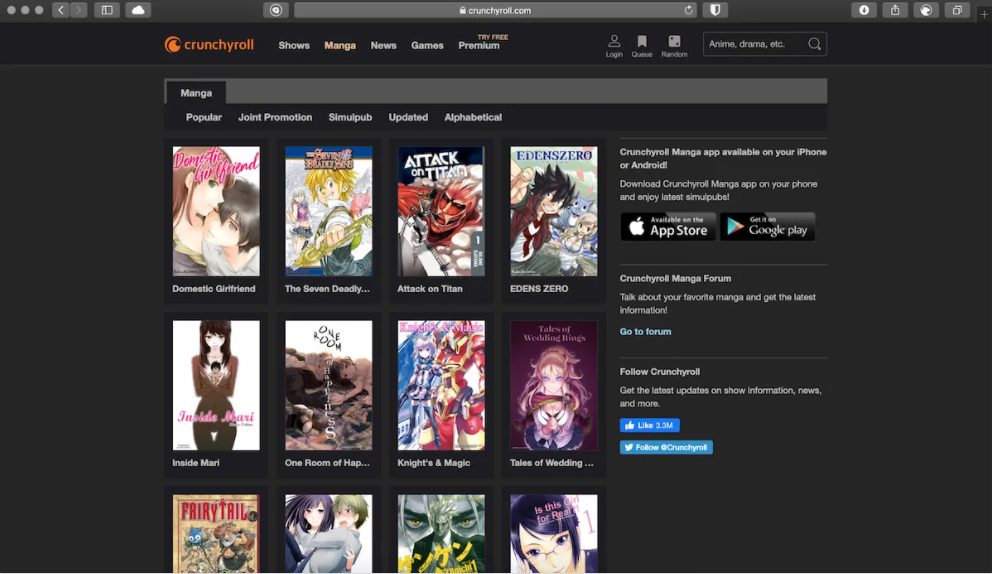Open Fairy Tail cover thumbnail
This screenshot has height=574, width=992.
[x=216, y=534]
